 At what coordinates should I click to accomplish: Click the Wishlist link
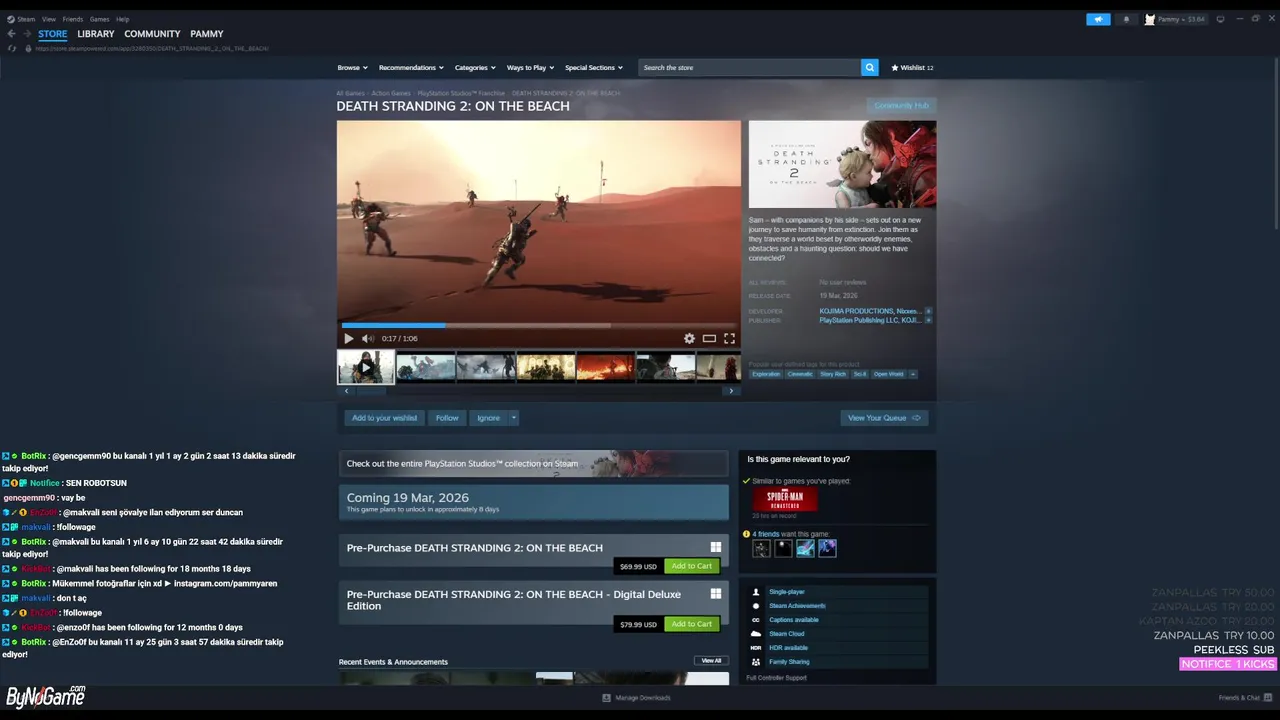click(x=912, y=67)
